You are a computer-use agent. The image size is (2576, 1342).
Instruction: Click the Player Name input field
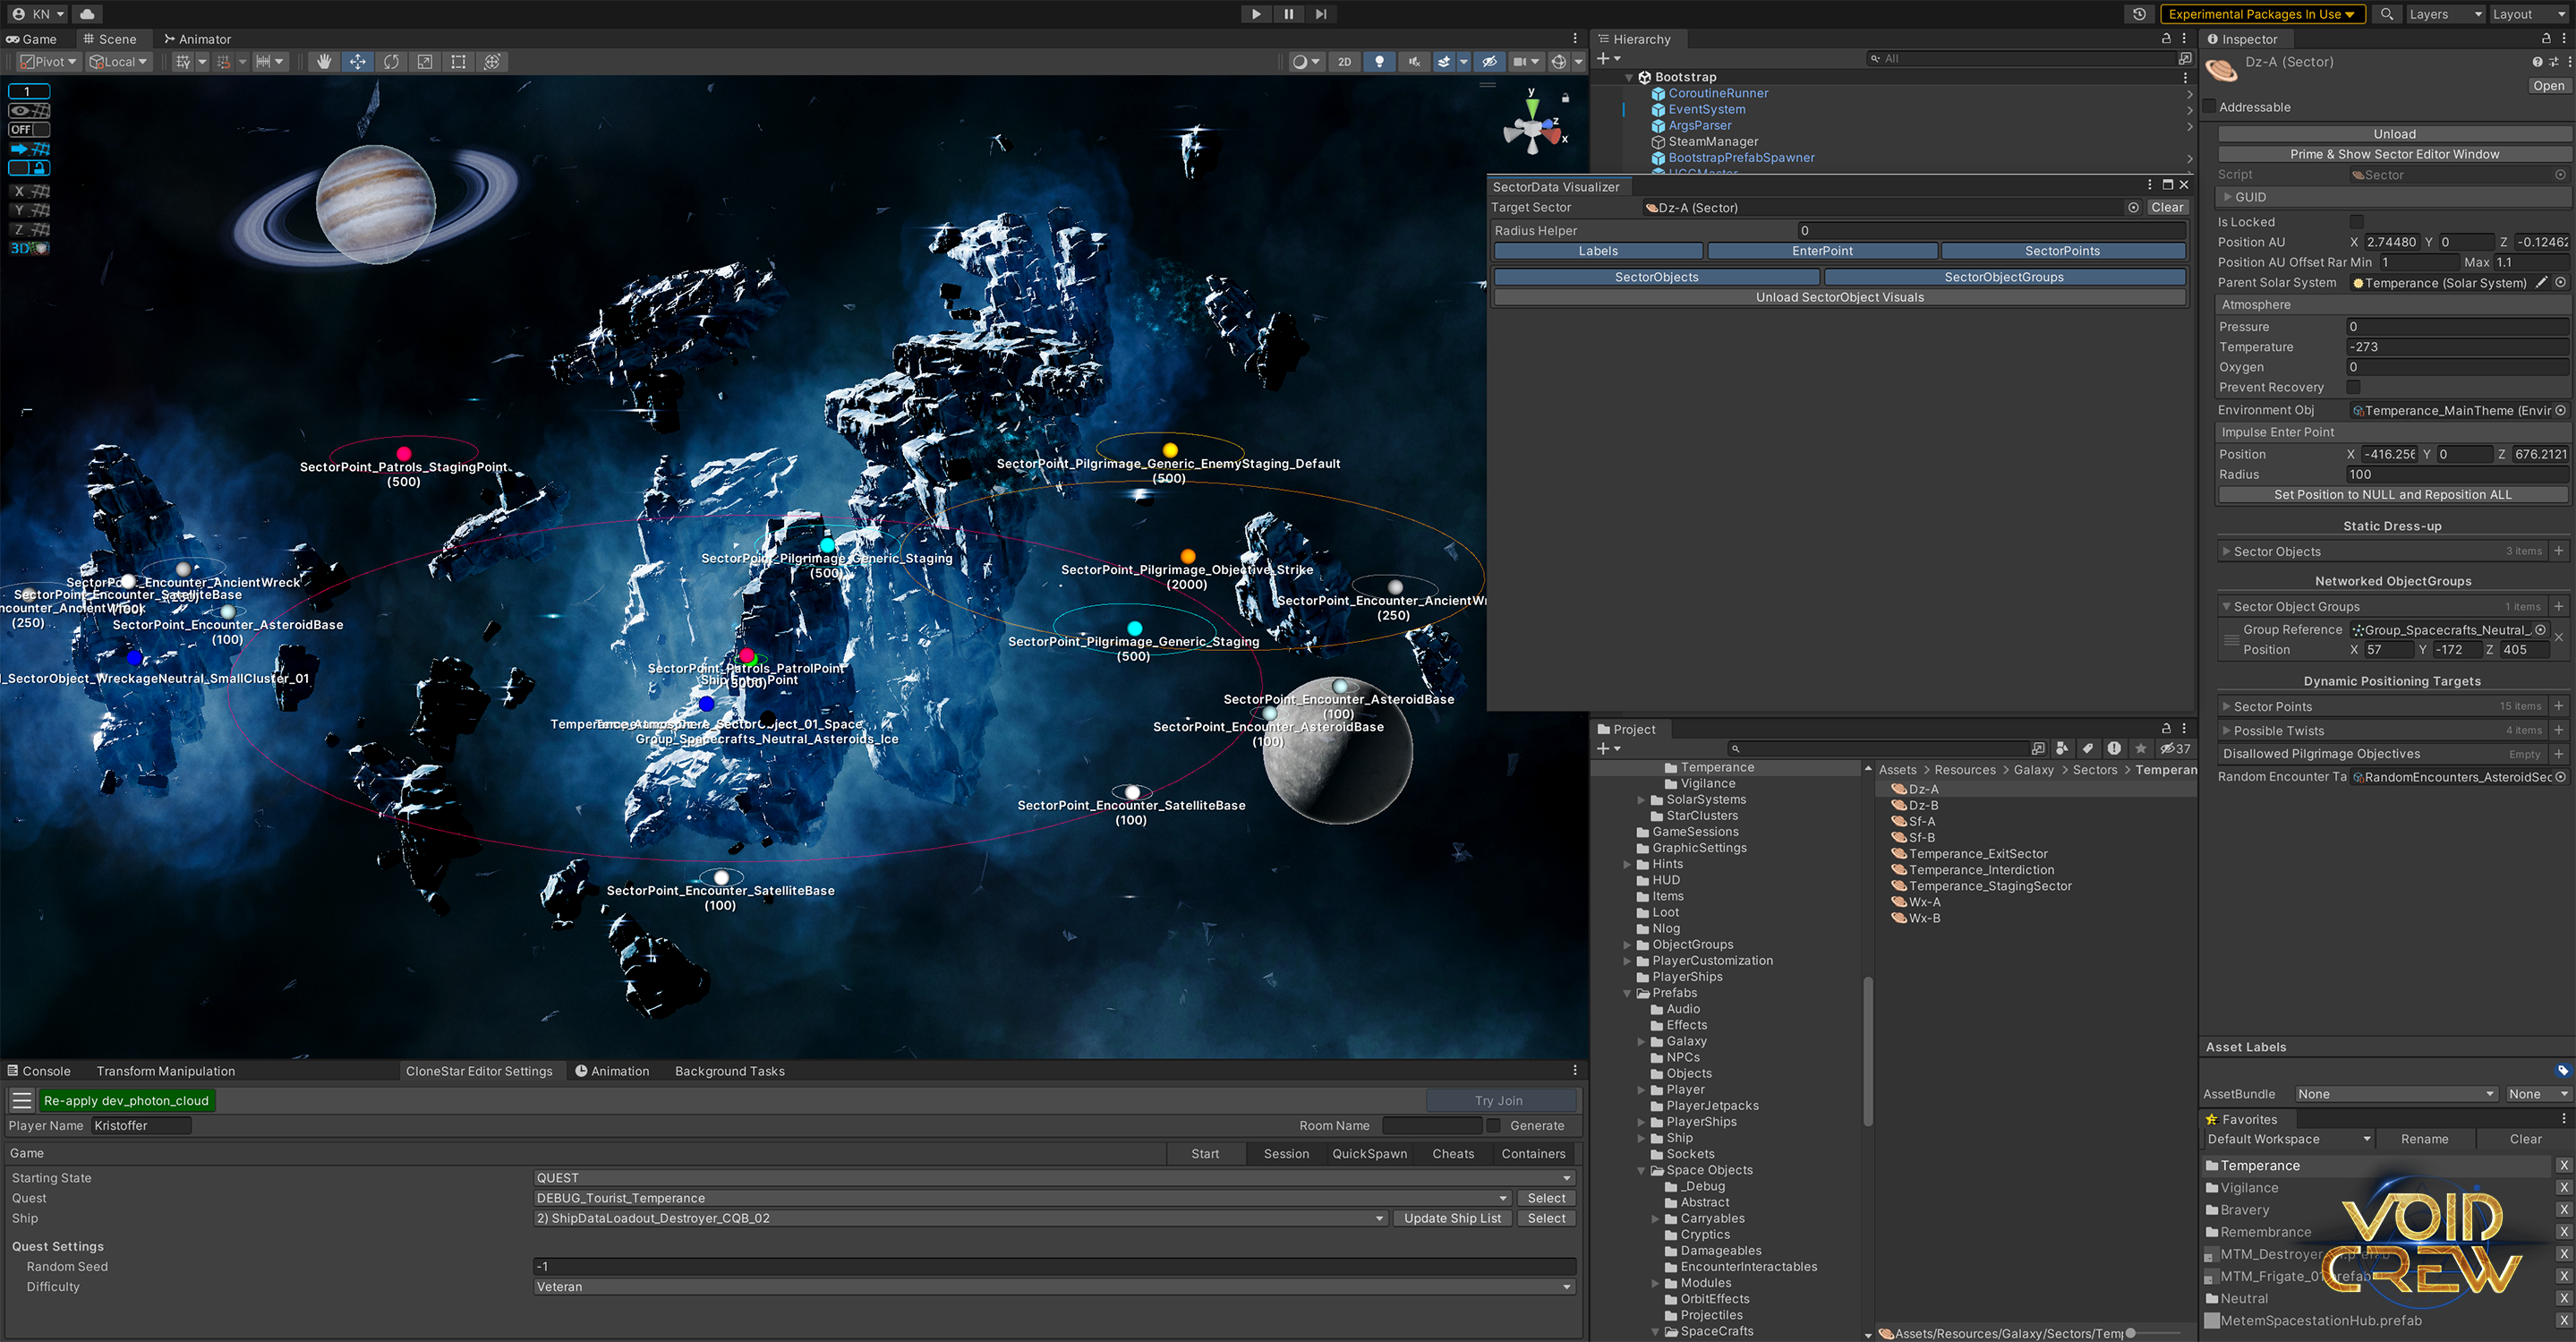[141, 1126]
